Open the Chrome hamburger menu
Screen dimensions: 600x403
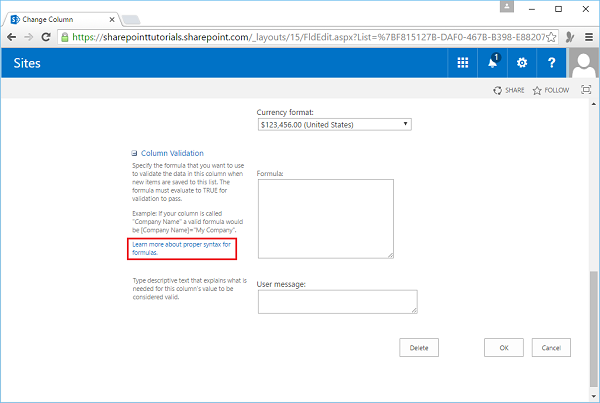pyautogui.click(x=589, y=36)
